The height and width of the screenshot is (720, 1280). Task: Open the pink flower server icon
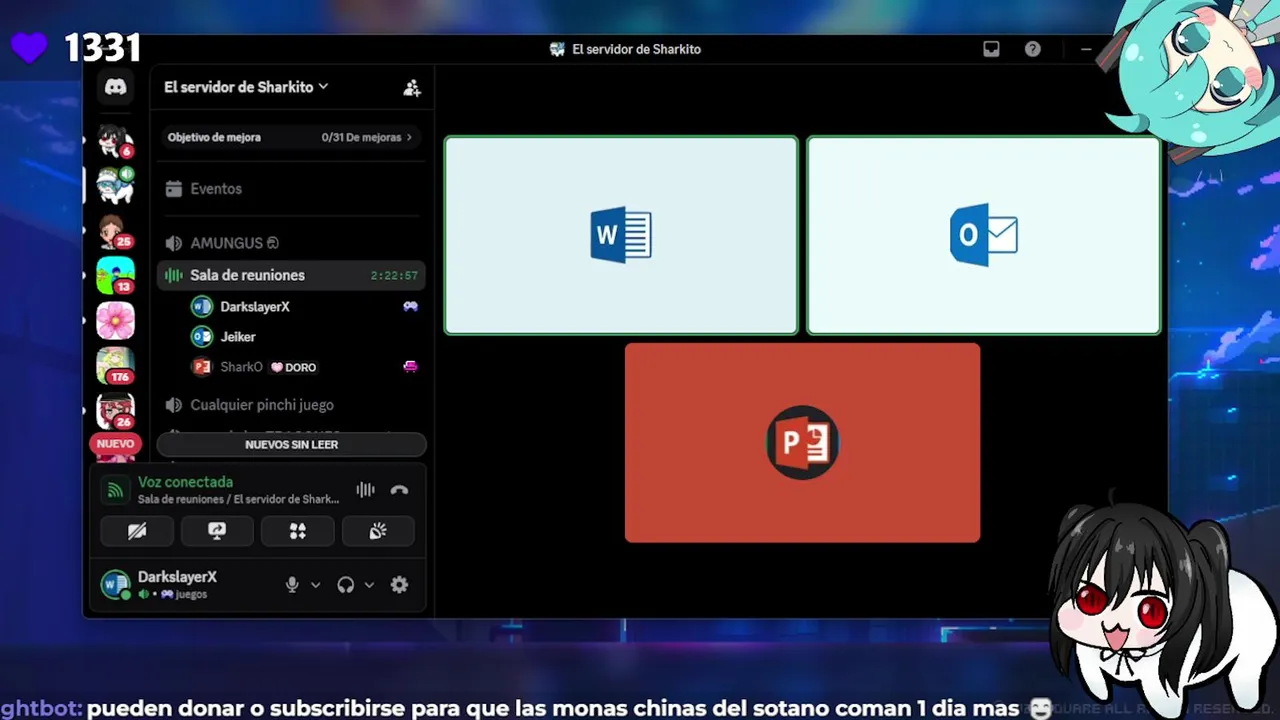[x=115, y=320]
